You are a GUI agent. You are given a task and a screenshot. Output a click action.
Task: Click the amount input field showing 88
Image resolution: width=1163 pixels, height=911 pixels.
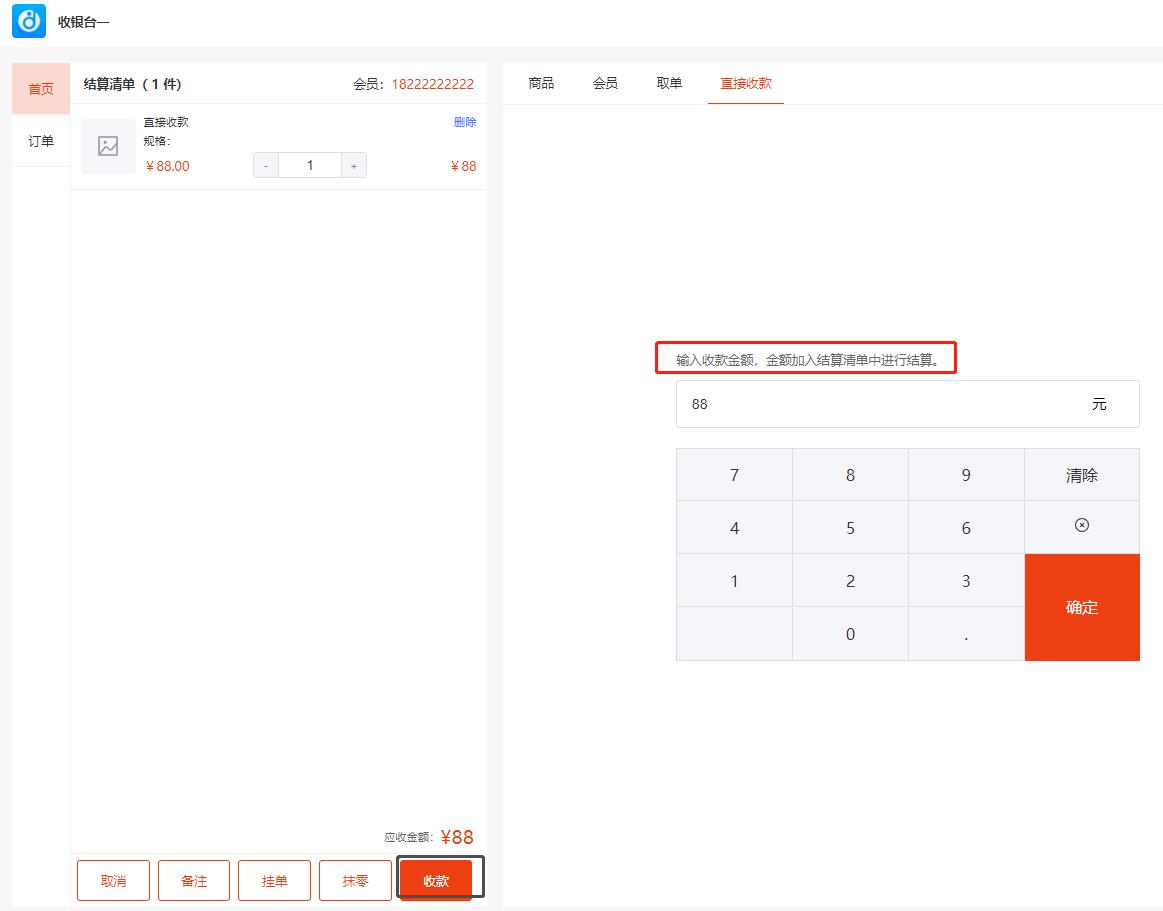(x=880, y=404)
